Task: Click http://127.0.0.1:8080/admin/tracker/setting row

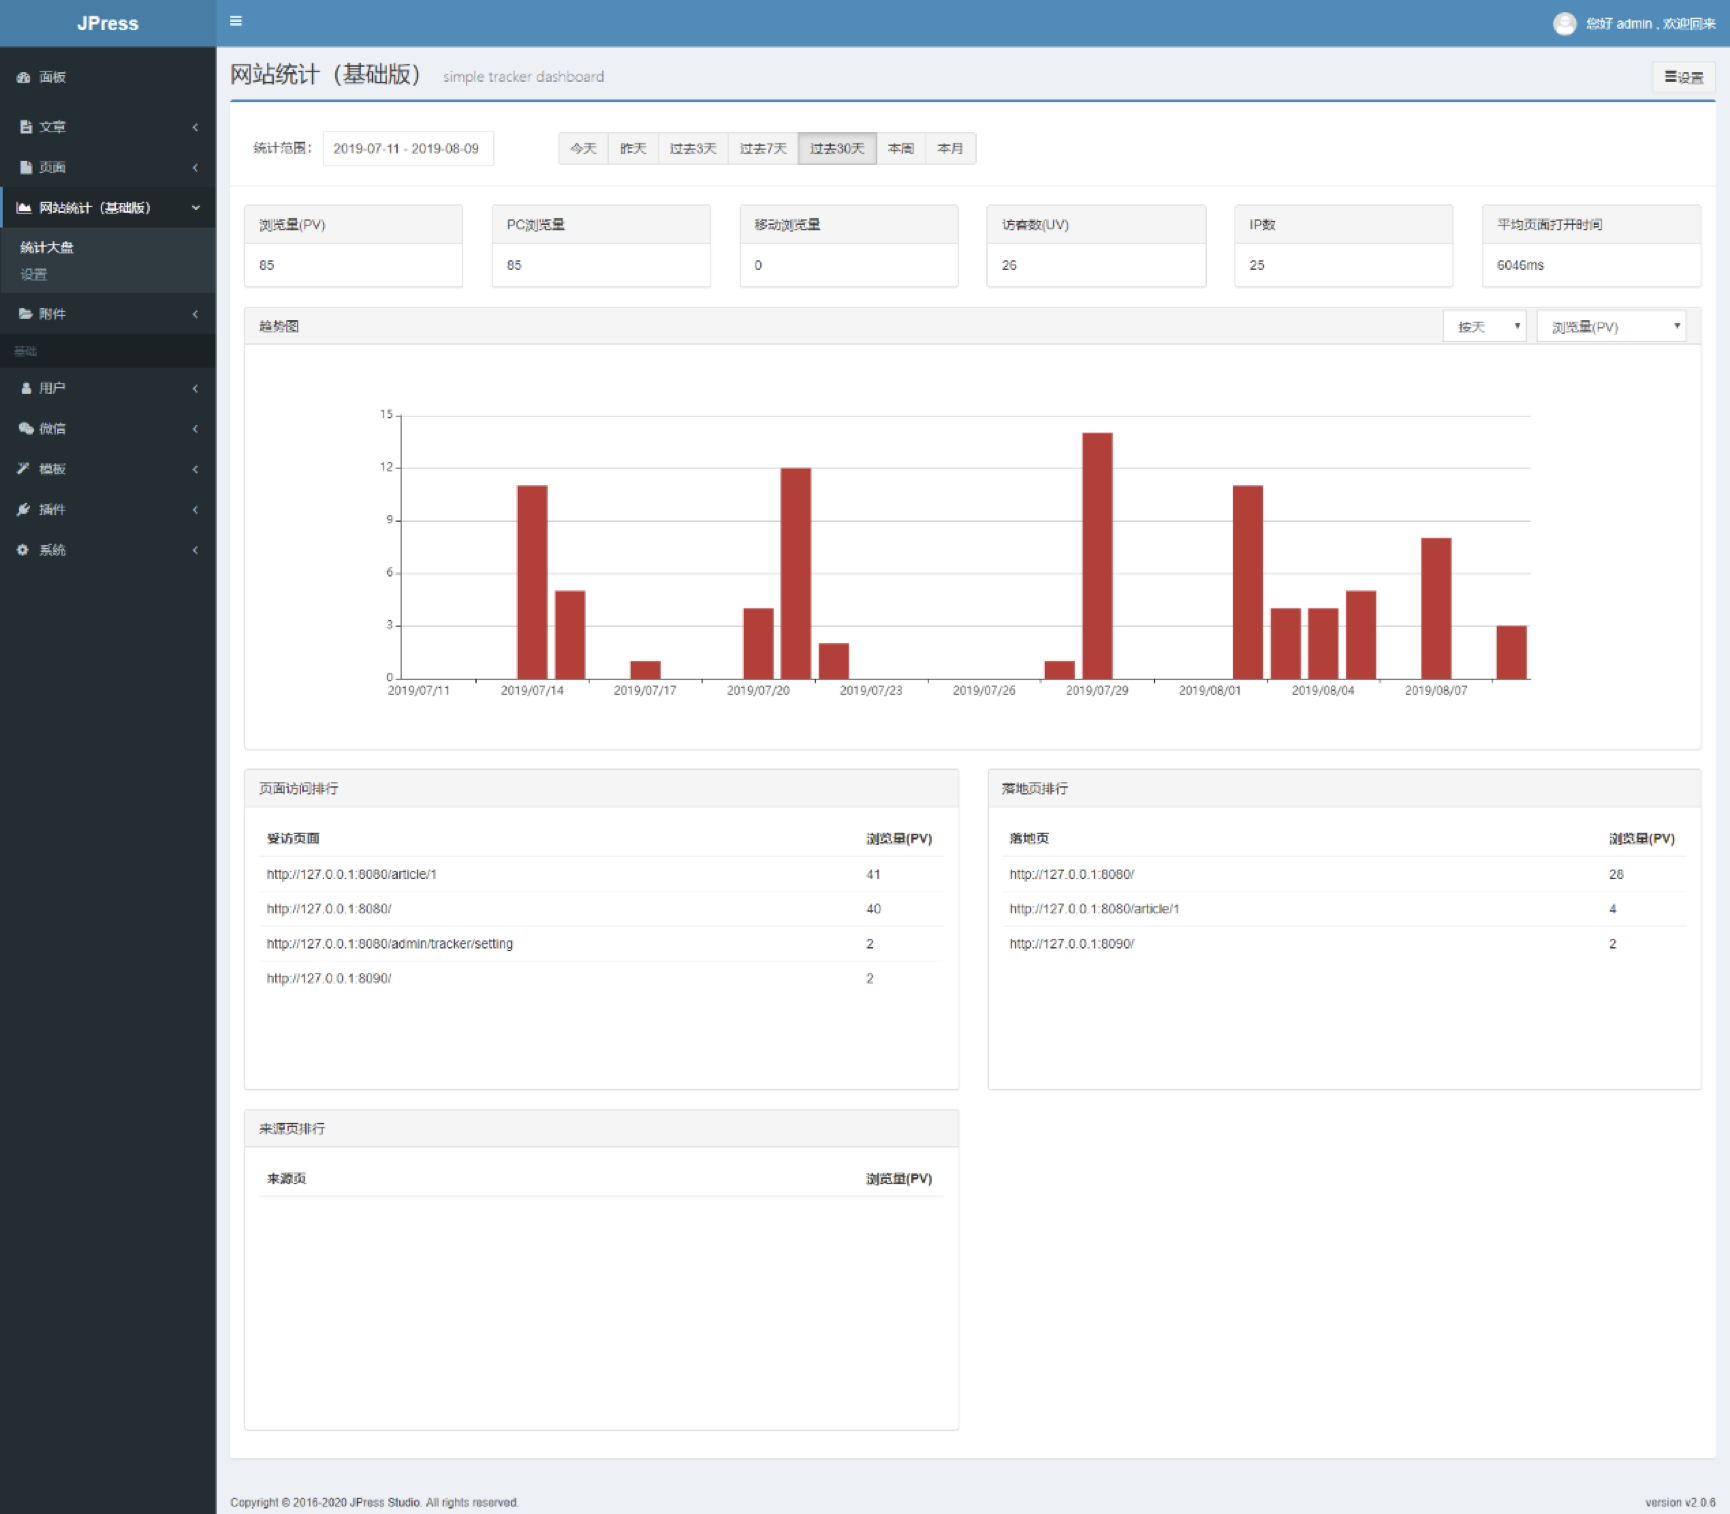Action: 601,944
